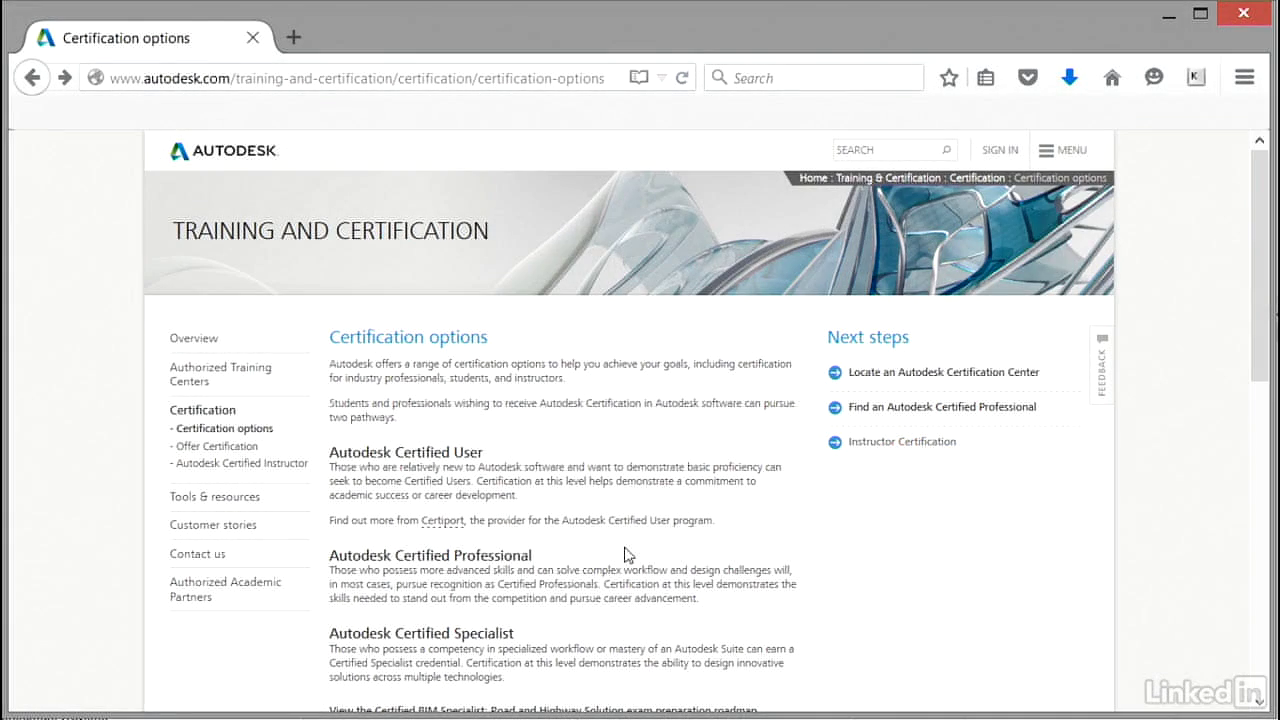
Task: Open a new tab with plus button
Action: tap(293, 38)
